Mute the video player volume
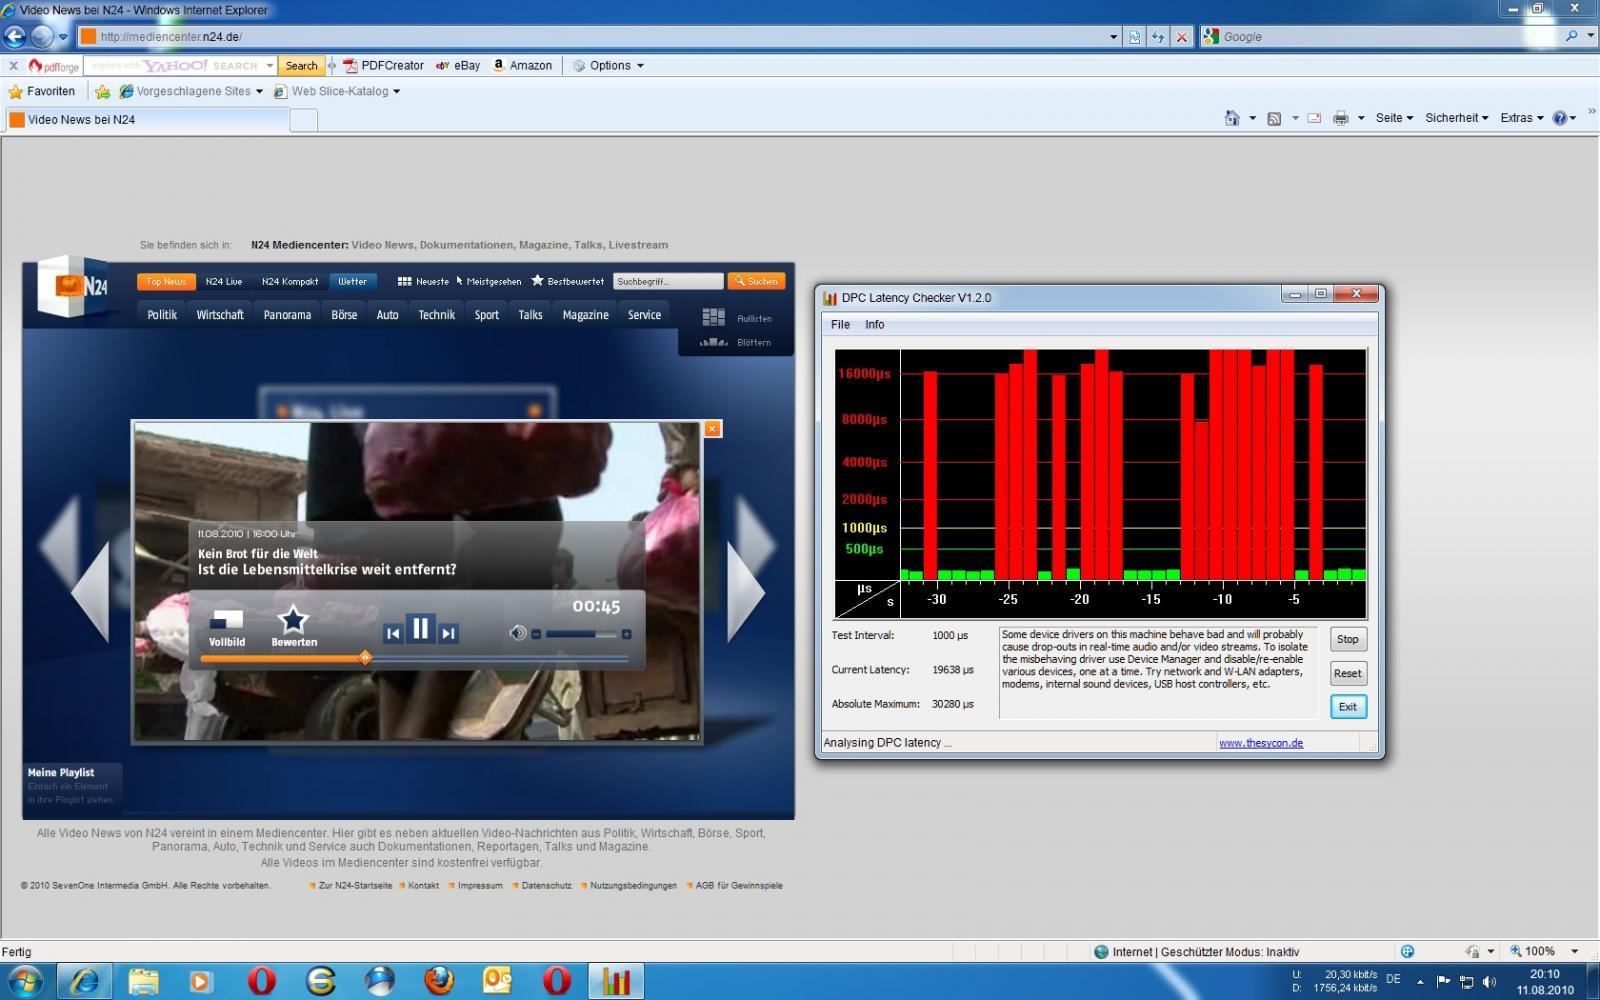 [517, 633]
